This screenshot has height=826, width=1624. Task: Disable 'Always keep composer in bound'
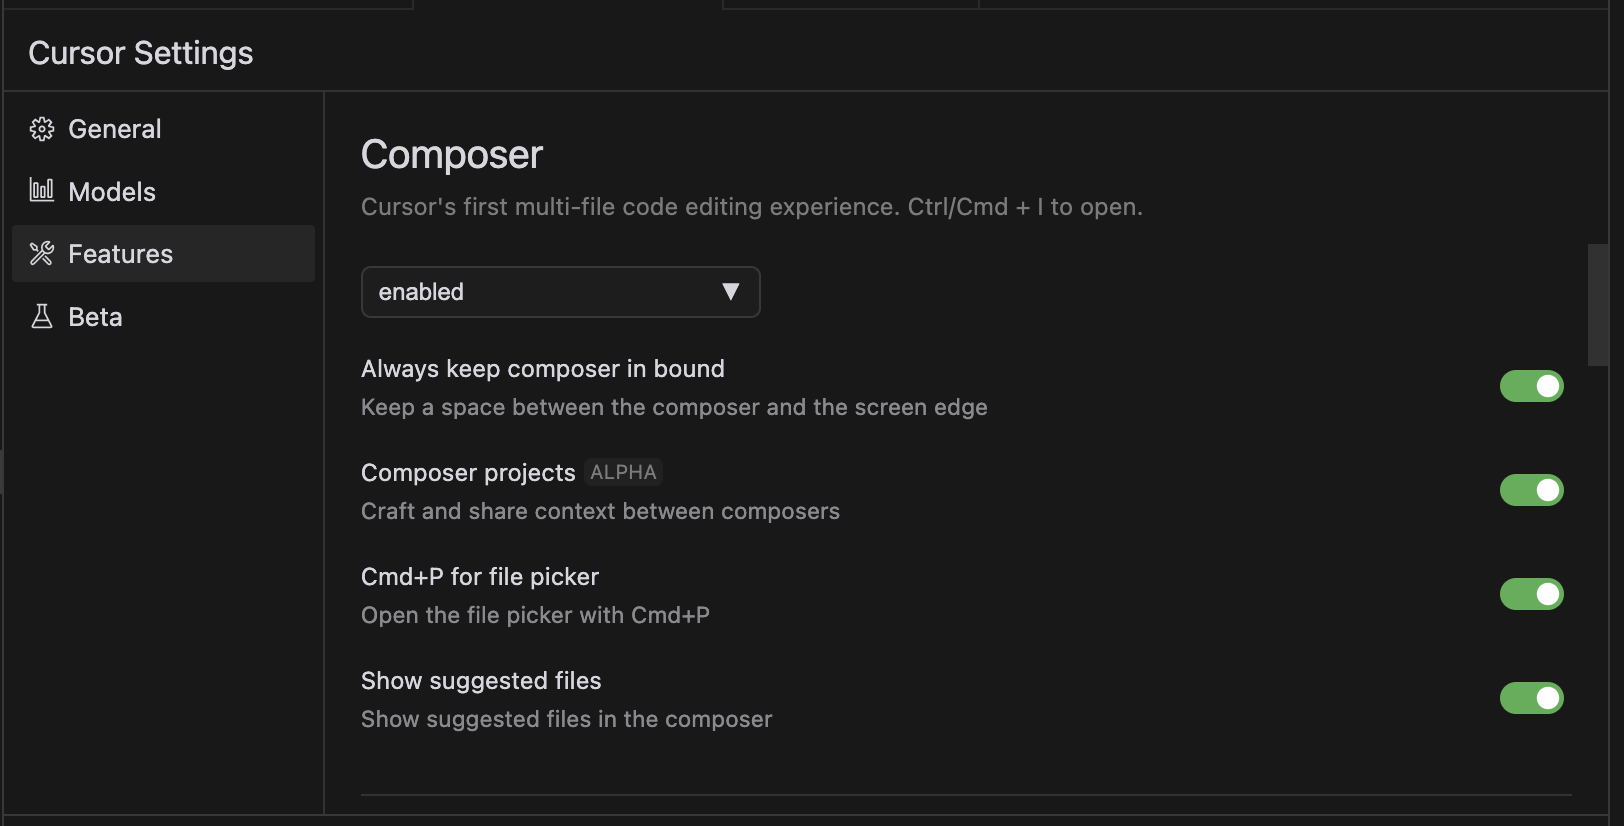(1531, 386)
